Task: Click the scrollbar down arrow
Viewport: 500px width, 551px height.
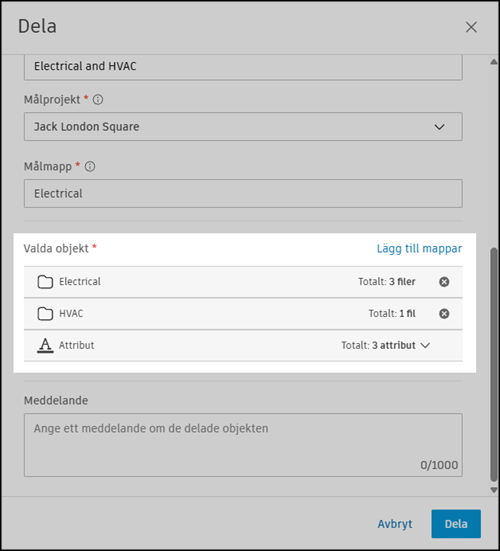Action: (x=494, y=490)
